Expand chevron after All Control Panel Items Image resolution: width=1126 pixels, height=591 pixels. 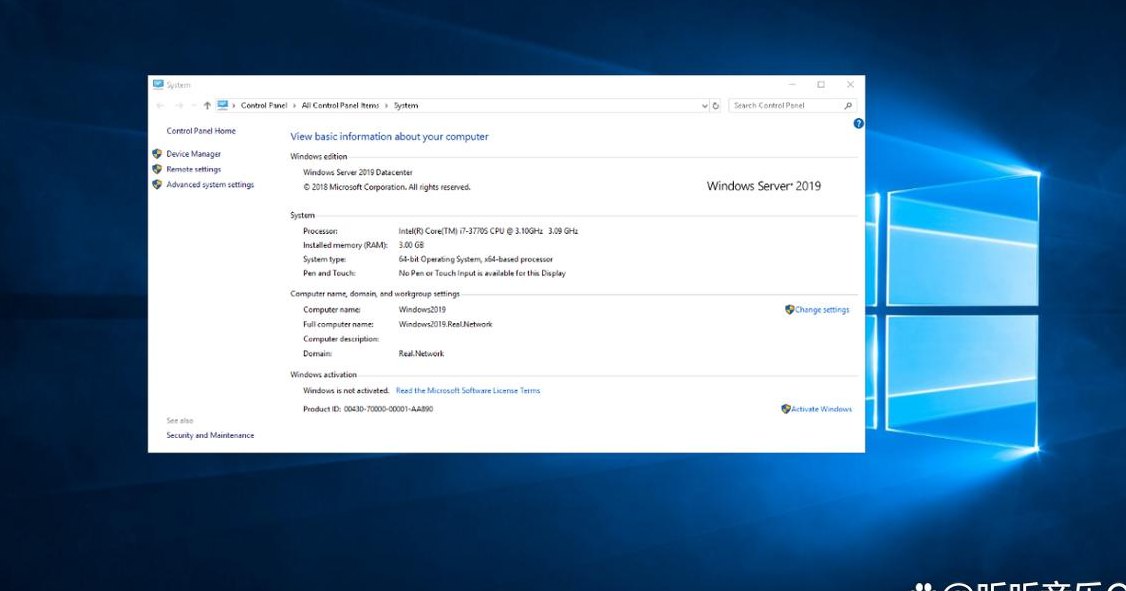pyautogui.click(x=386, y=106)
